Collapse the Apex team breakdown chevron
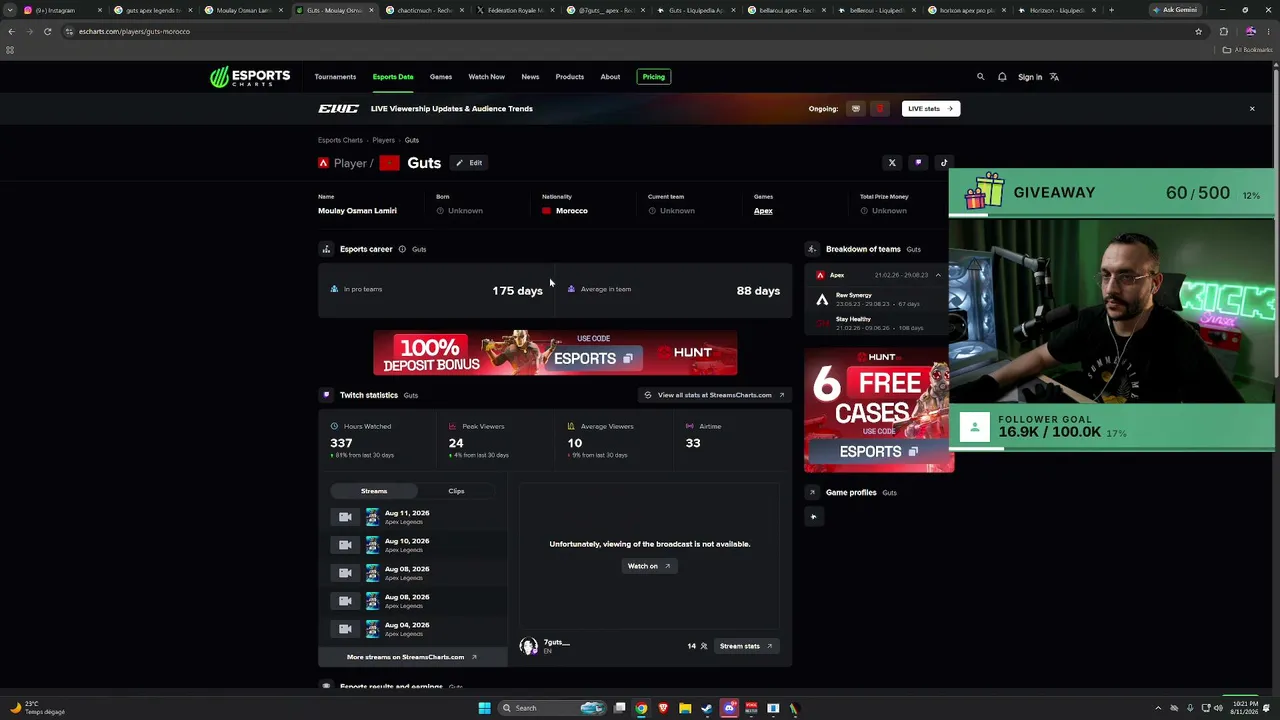 tap(938, 275)
